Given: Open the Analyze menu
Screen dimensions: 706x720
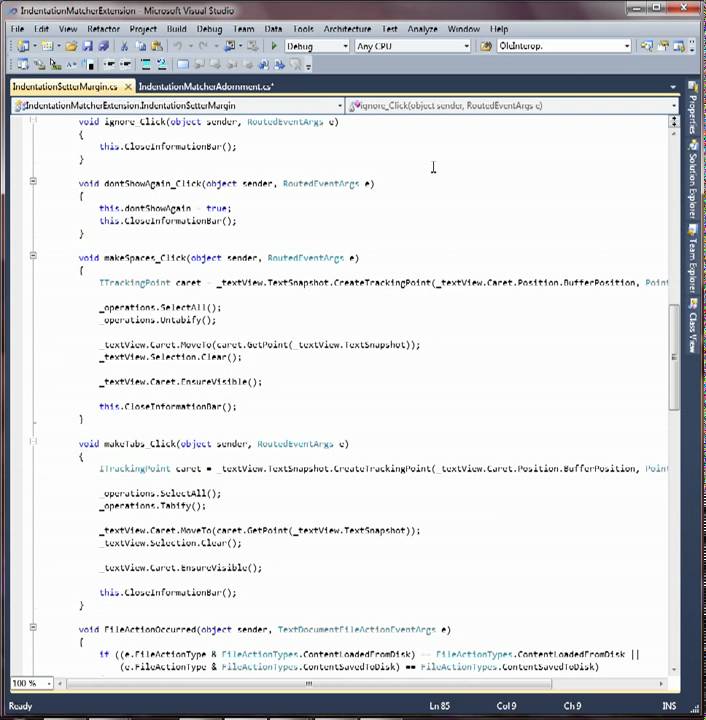Looking at the screenshot, I should click(x=422, y=29).
